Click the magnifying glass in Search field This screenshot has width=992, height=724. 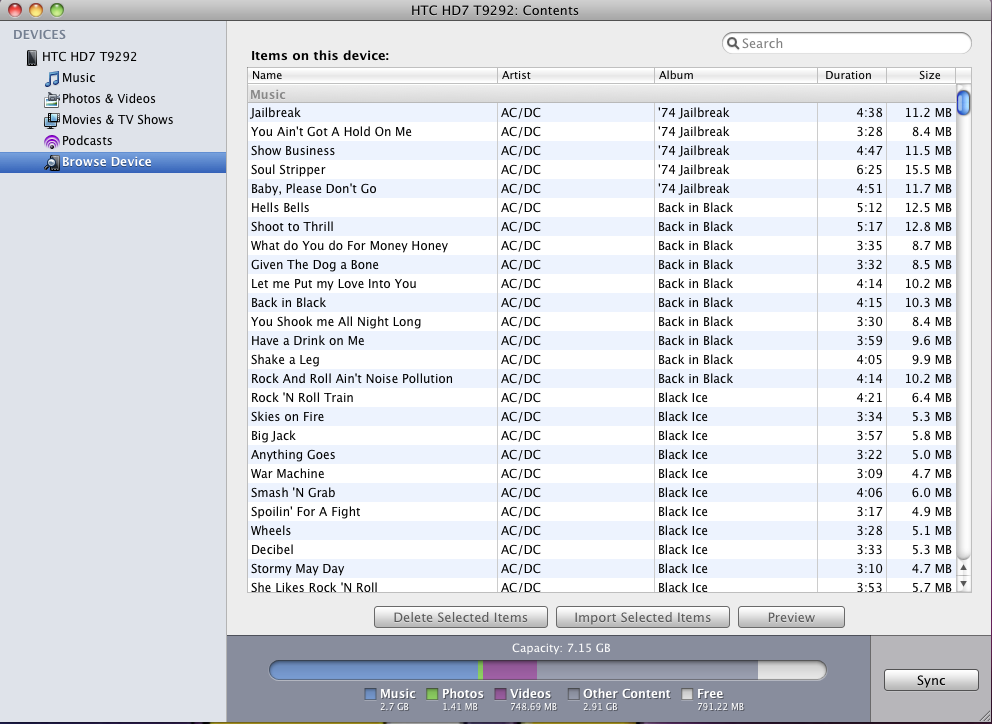point(733,44)
